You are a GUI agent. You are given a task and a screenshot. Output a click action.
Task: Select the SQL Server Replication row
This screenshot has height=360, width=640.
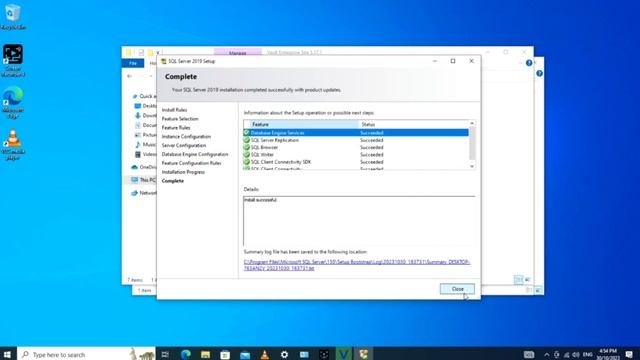(356, 140)
